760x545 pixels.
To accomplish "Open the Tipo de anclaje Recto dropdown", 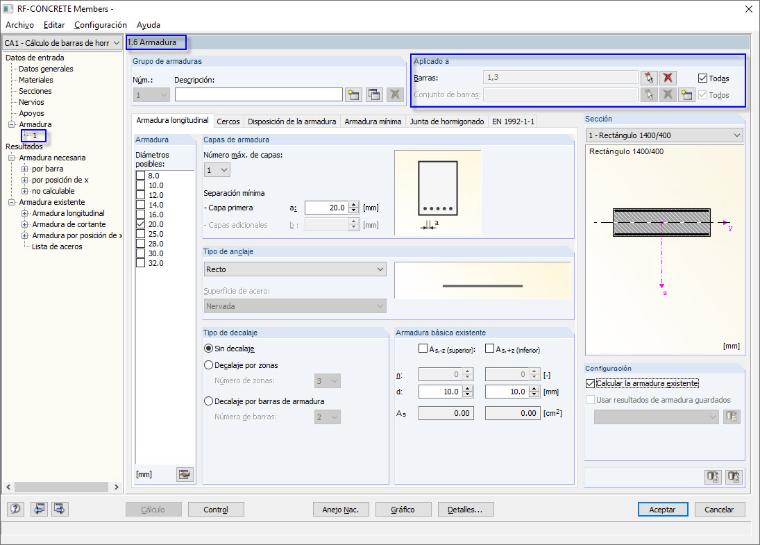I will 295,269.
